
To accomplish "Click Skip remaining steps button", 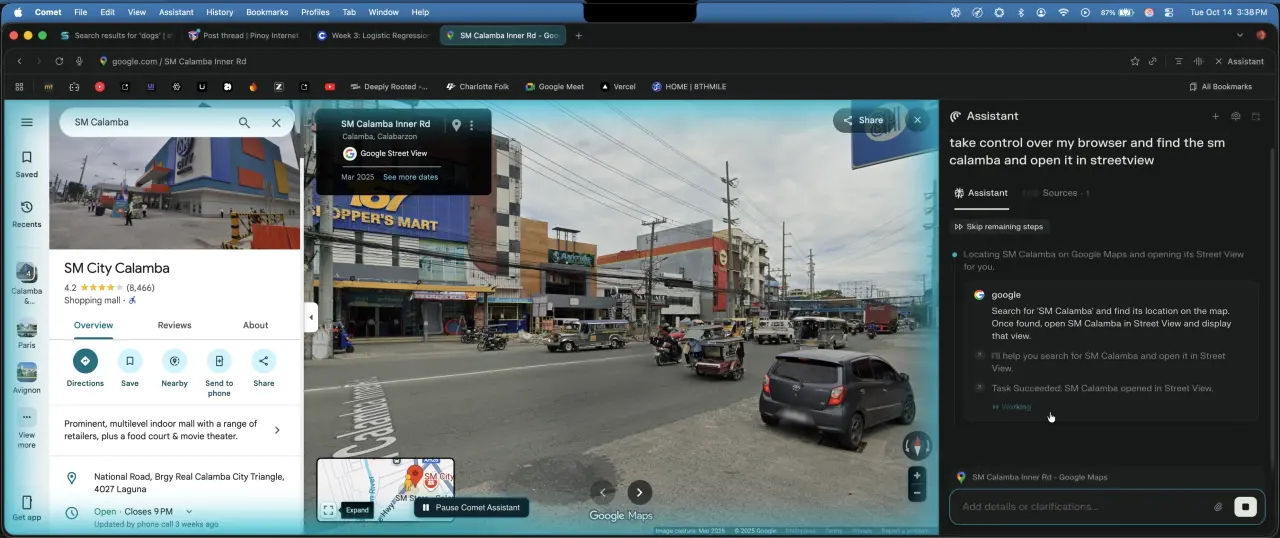I will pos(1000,227).
